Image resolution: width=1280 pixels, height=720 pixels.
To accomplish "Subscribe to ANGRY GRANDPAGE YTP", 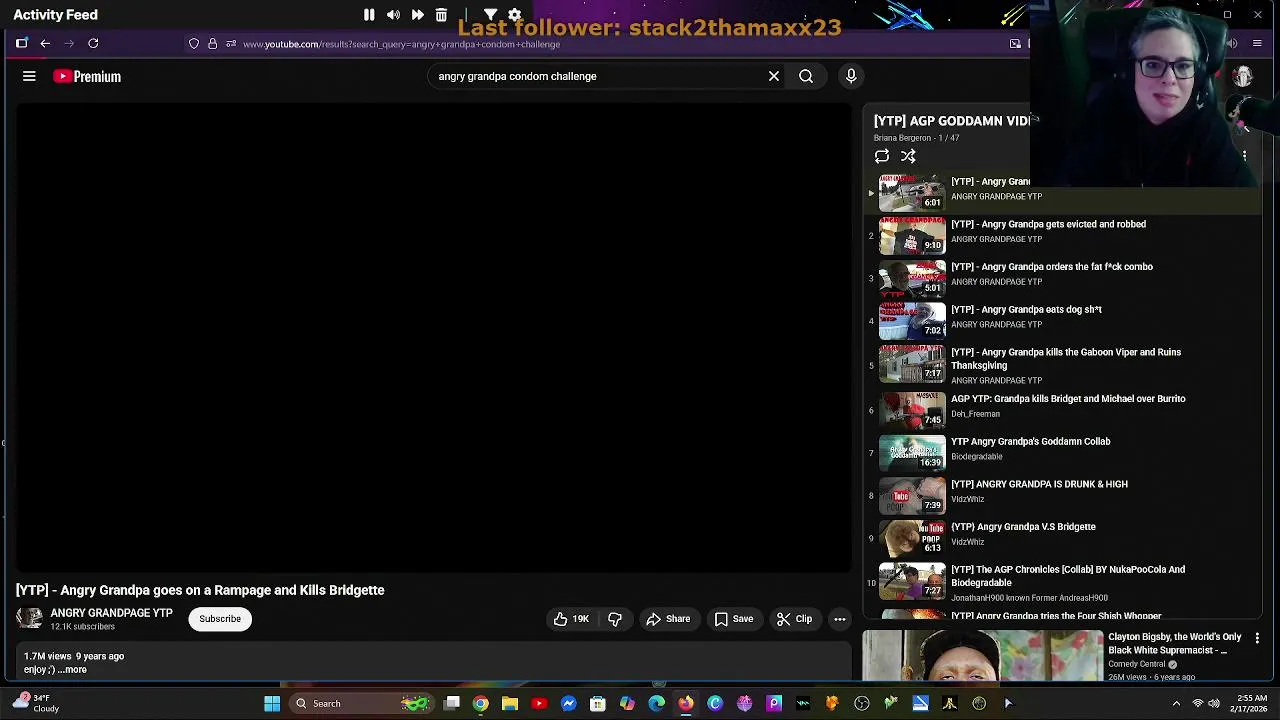I will click(x=220, y=619).
